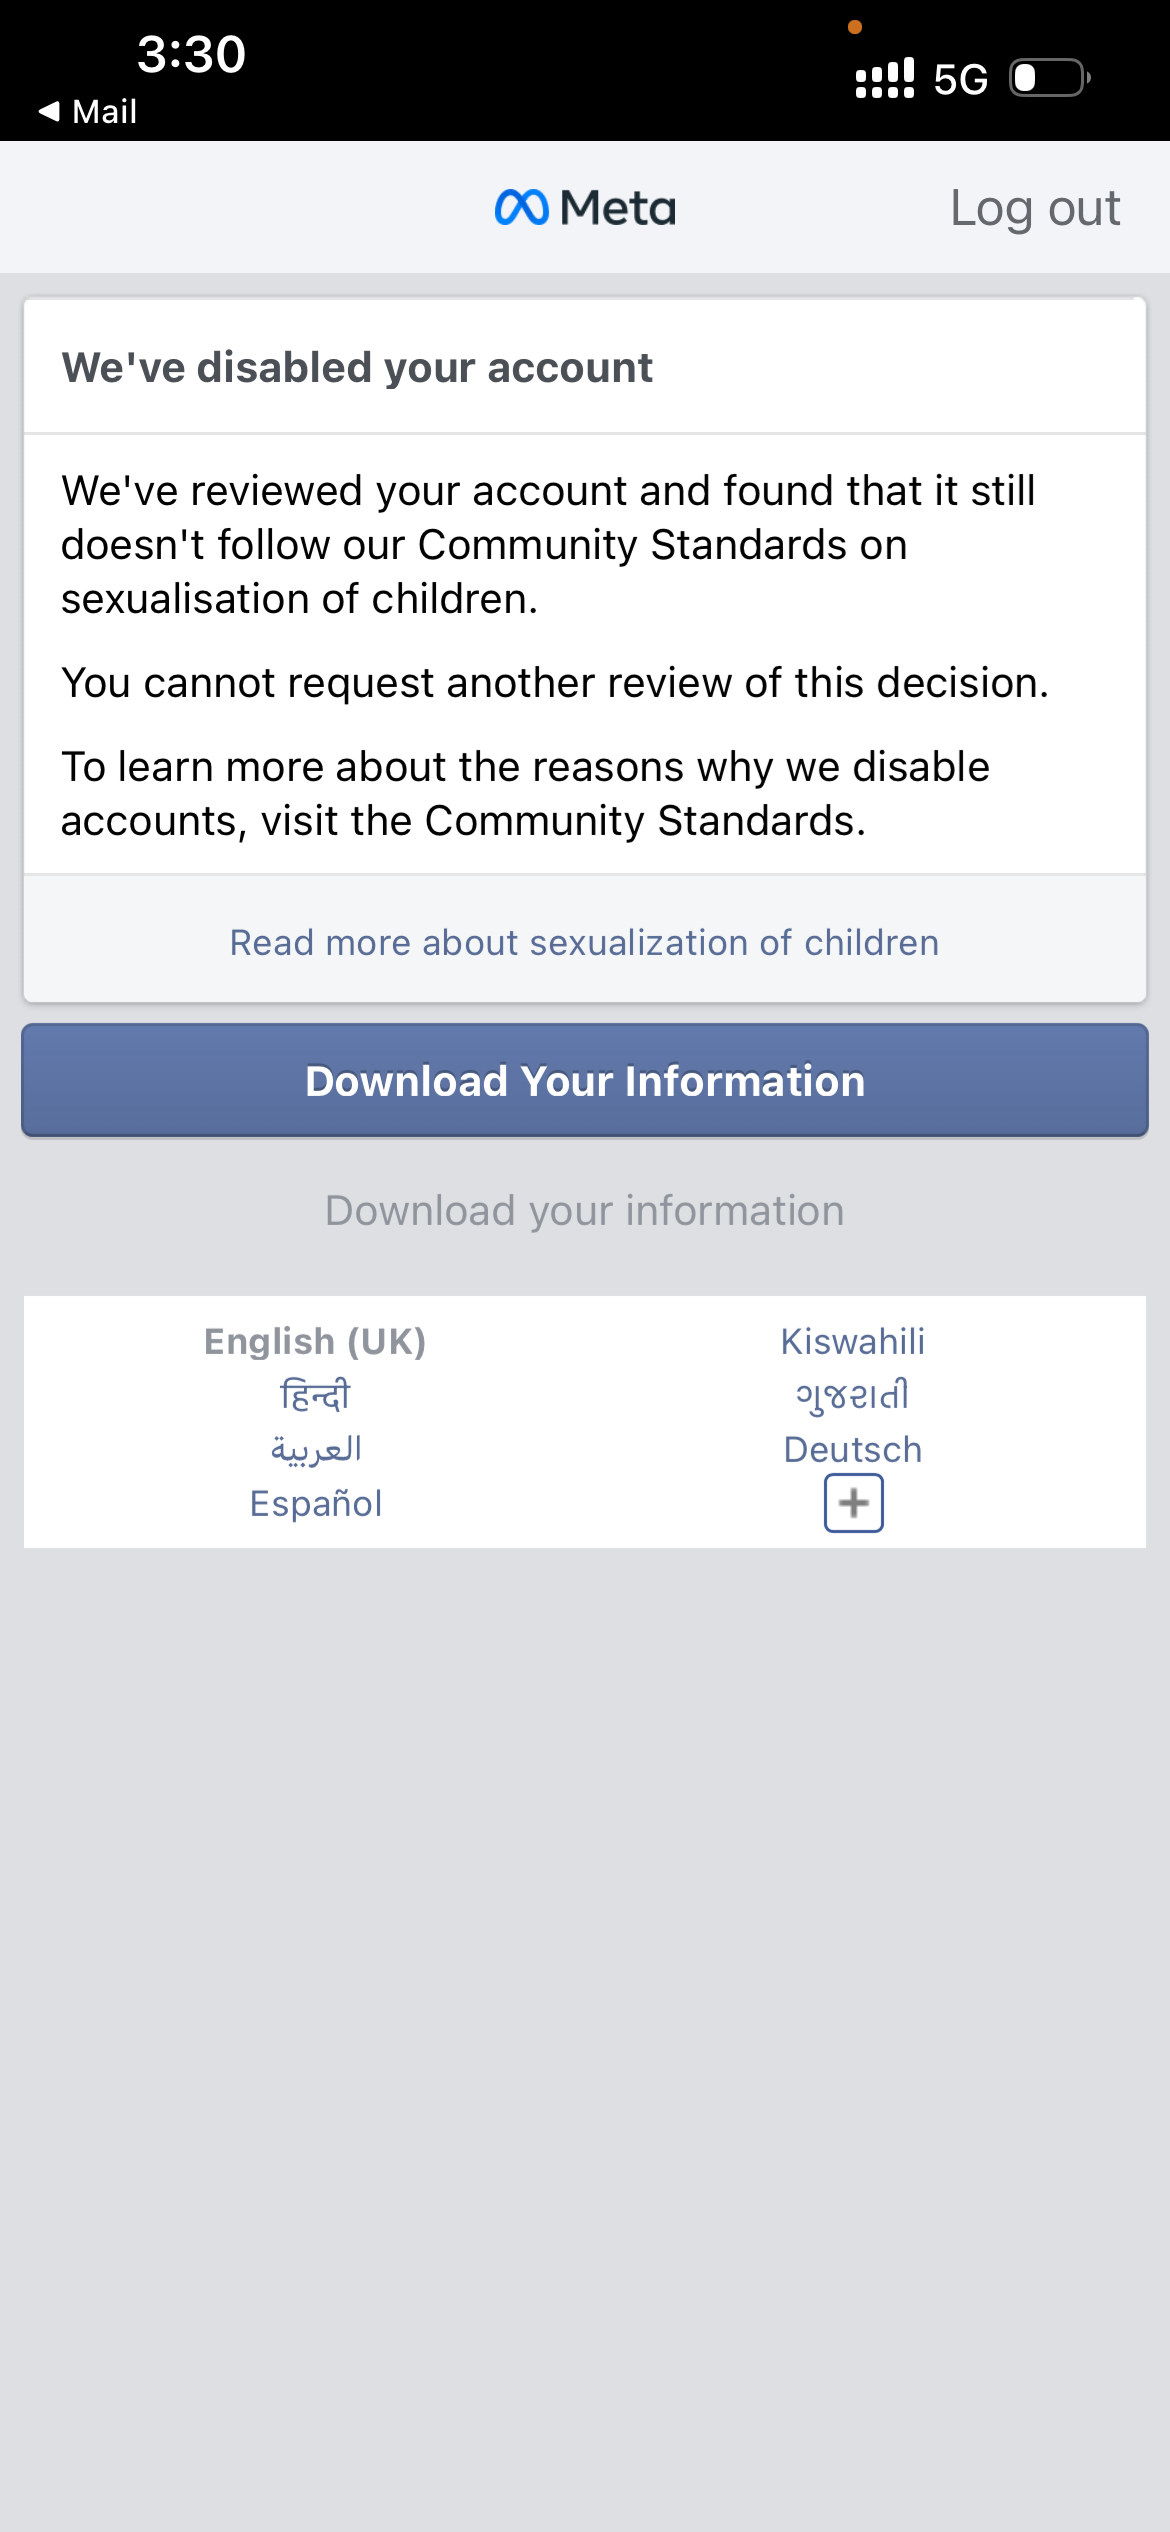Tap the 3:30 clock in the status bar

click(x=191, y=54)
